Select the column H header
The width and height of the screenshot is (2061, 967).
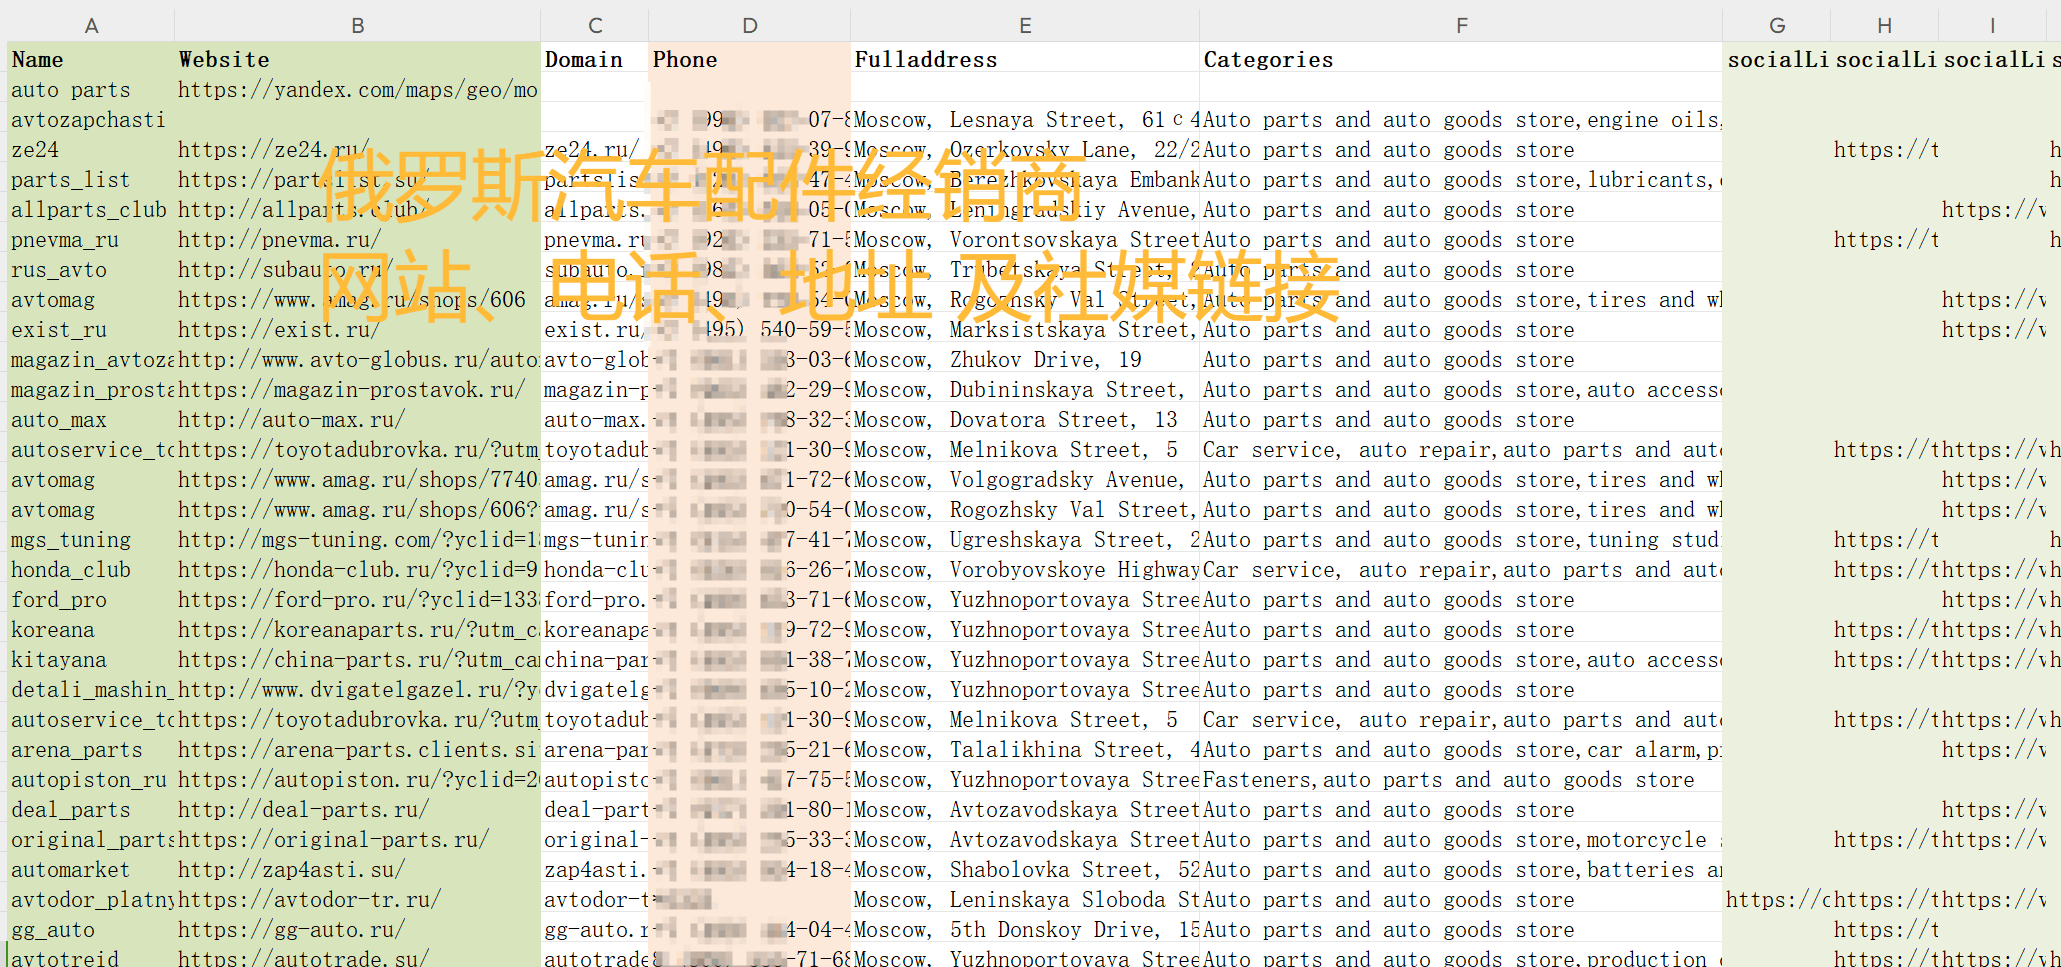pyautogui.click(x=1883, y=25)
